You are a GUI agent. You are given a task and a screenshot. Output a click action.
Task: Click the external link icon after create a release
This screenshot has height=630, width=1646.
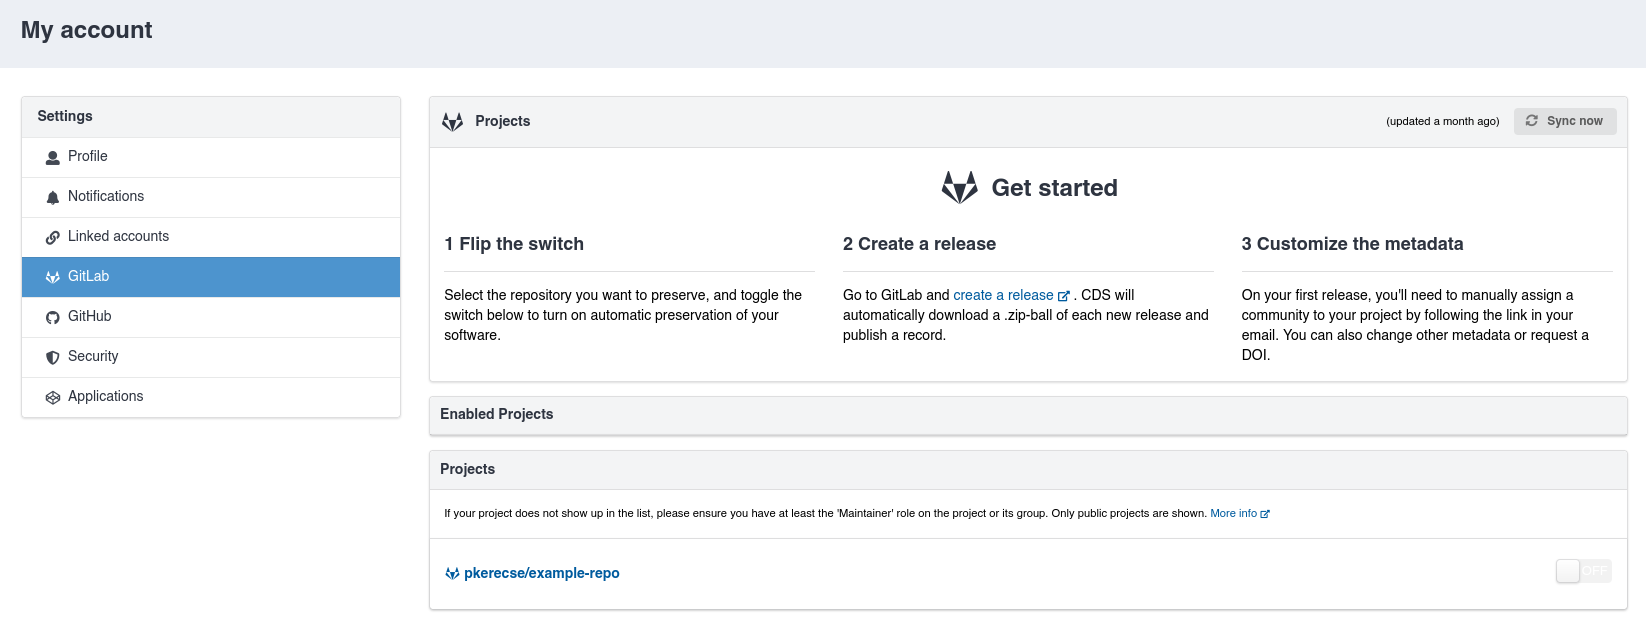tap(1064, 296)
